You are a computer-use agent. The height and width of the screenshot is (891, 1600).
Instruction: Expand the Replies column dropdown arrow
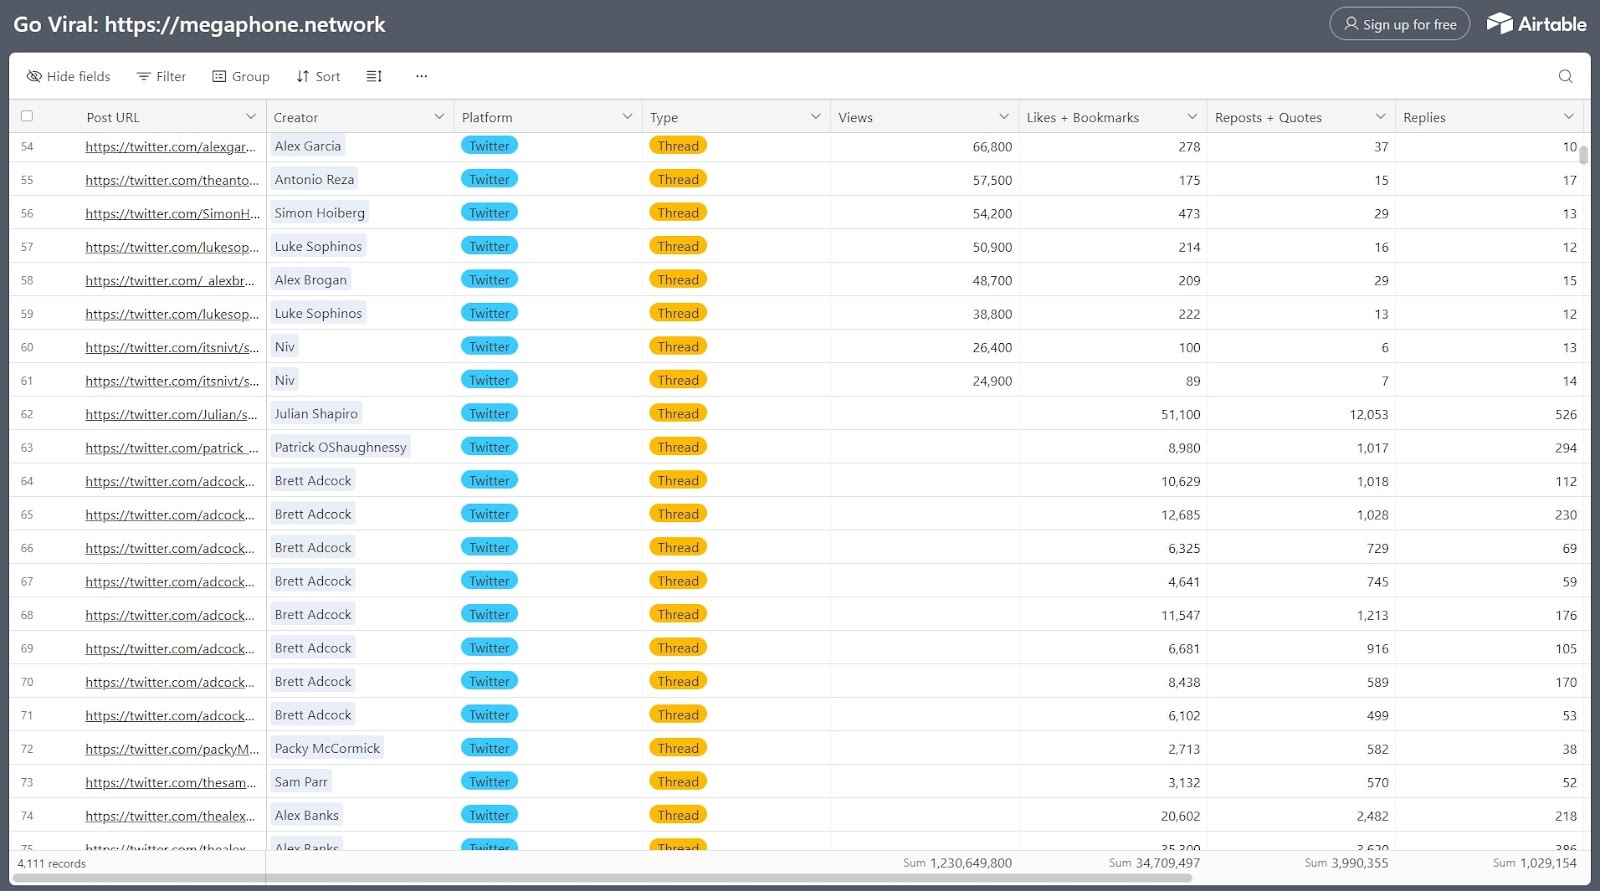click(x=1568, y=117)
